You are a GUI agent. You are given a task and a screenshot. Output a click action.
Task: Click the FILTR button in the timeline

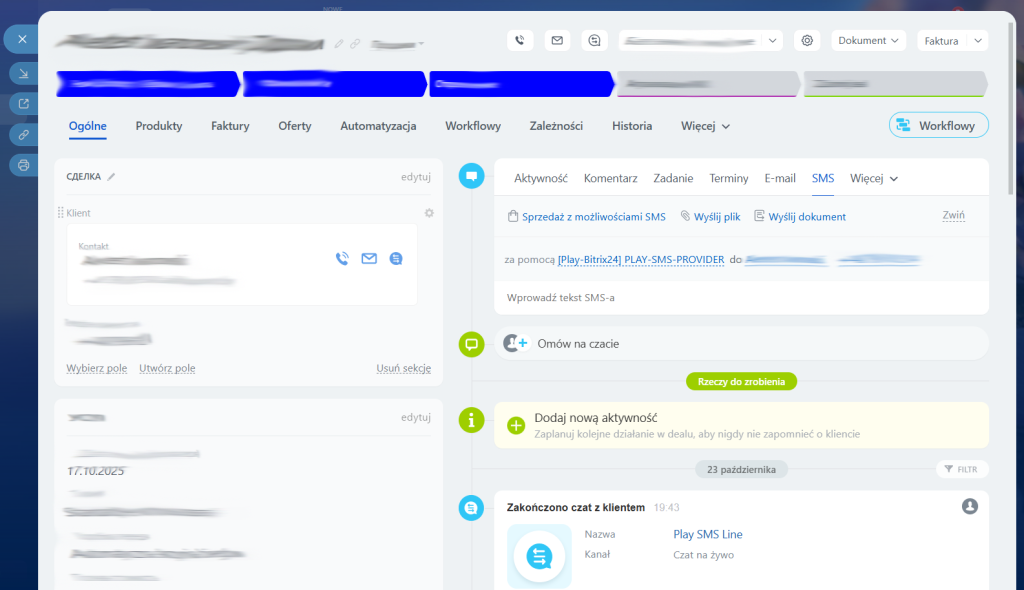pyautogui.click(x=961, y=469)
